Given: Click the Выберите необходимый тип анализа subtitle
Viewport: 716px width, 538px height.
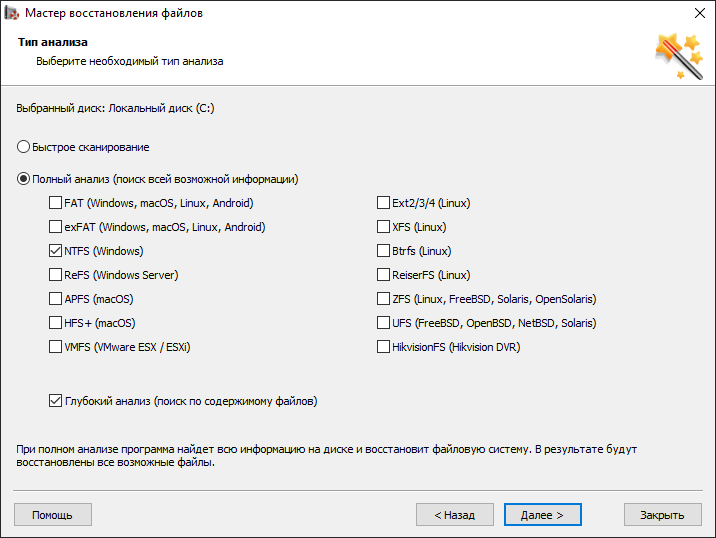Looking at the screenshot, I should pos(130,61).
